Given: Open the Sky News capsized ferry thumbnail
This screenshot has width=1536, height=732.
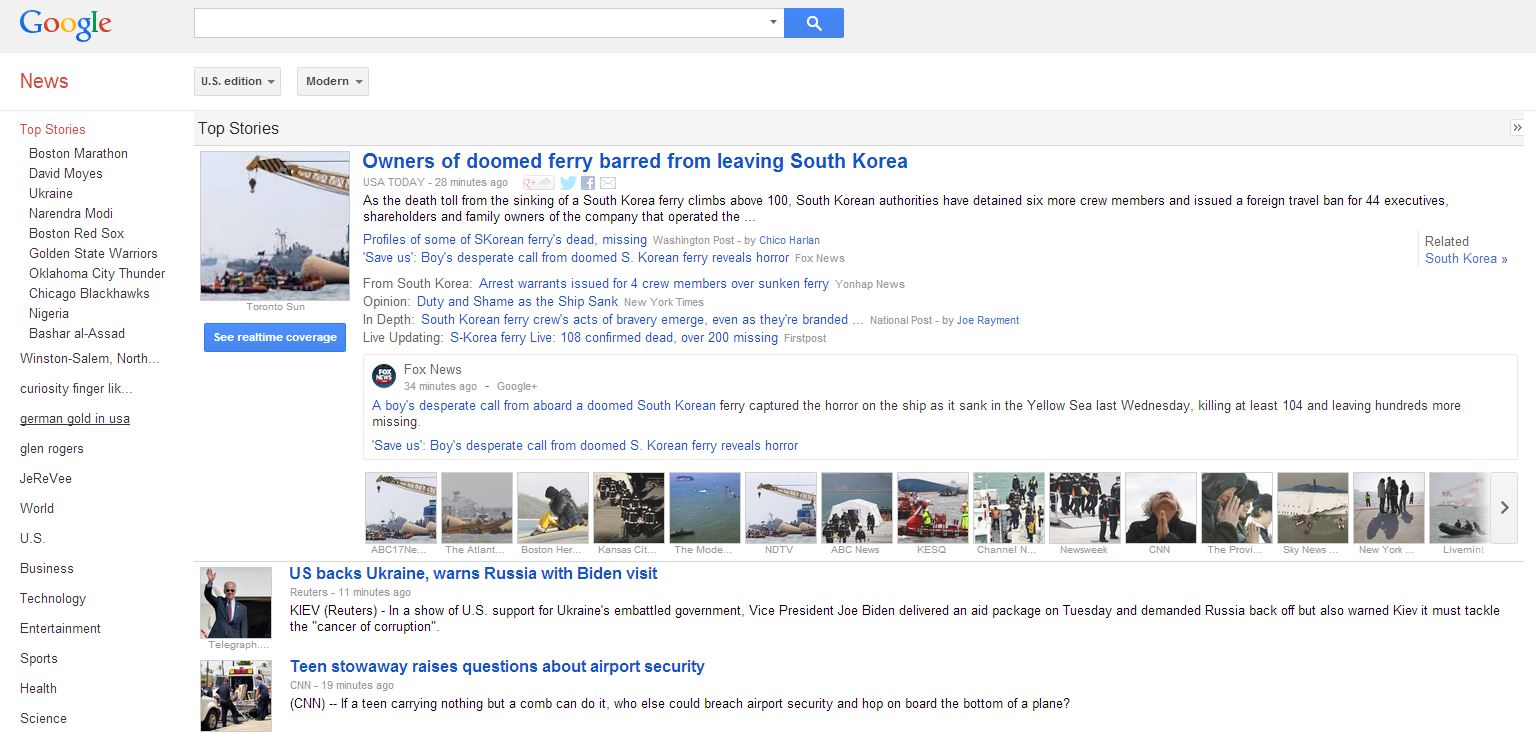Looking at the screenshot, I should coord(1313,508).
